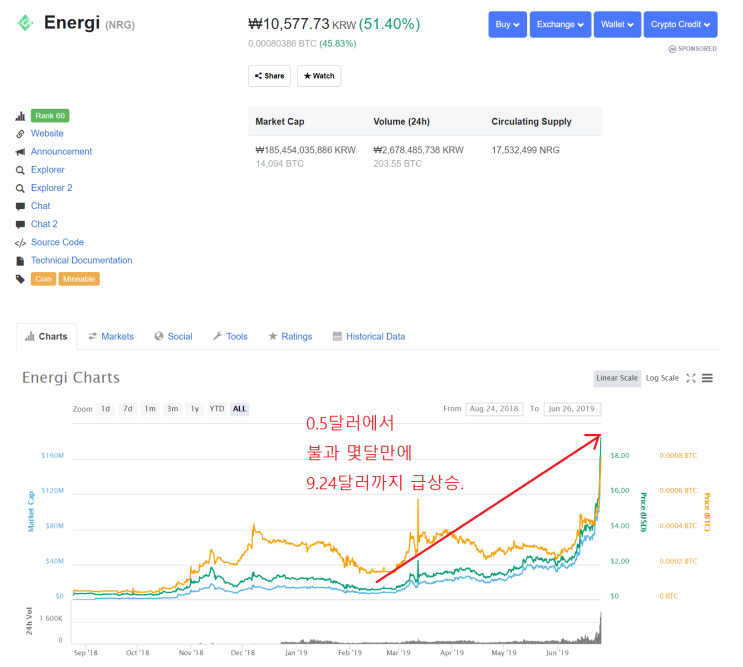Switch to the Historical Data tab
The width and height of the screenshot is (743, 667).
[369, 336]
